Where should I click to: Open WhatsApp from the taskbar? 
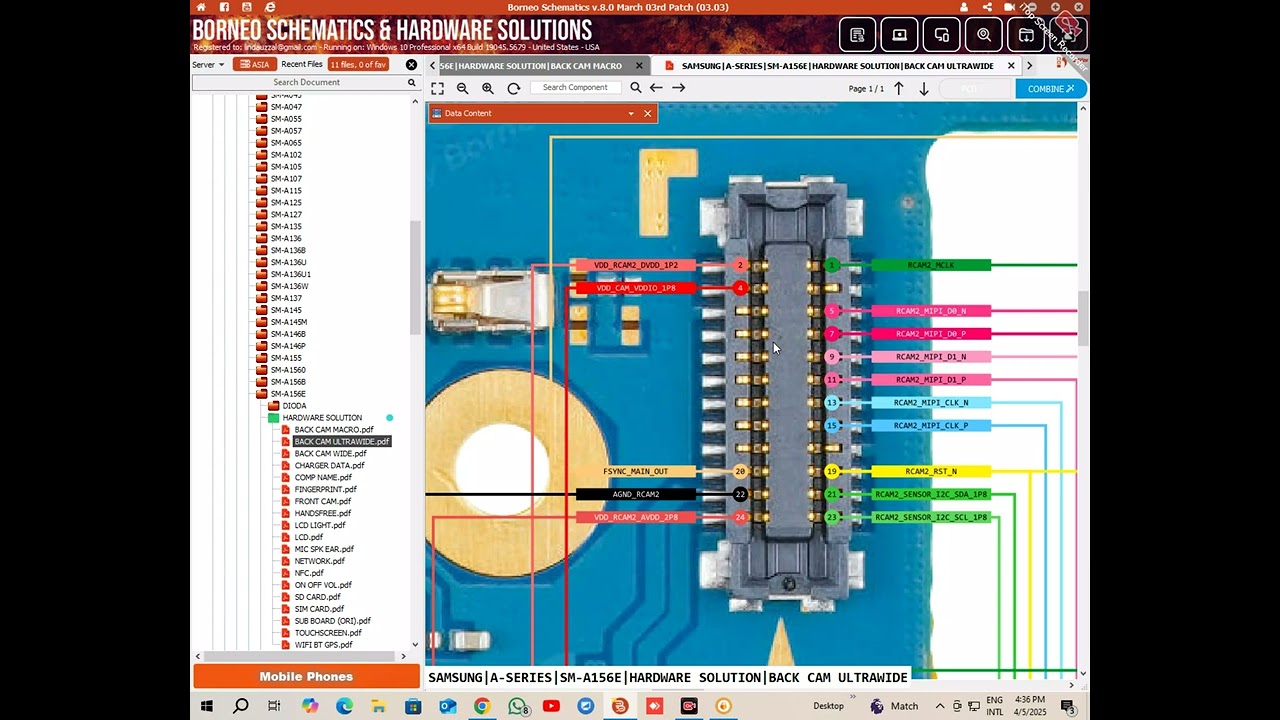[x=517, y=706]
